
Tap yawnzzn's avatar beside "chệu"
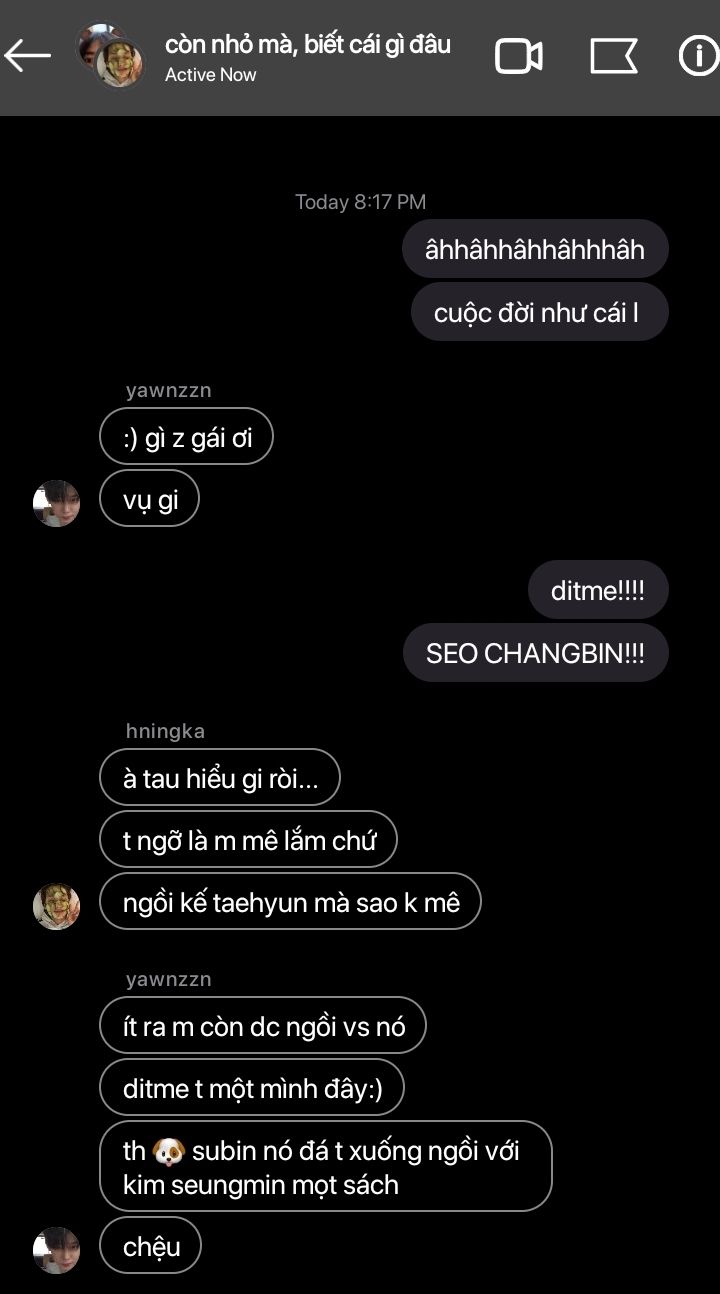pos(56,1250)
